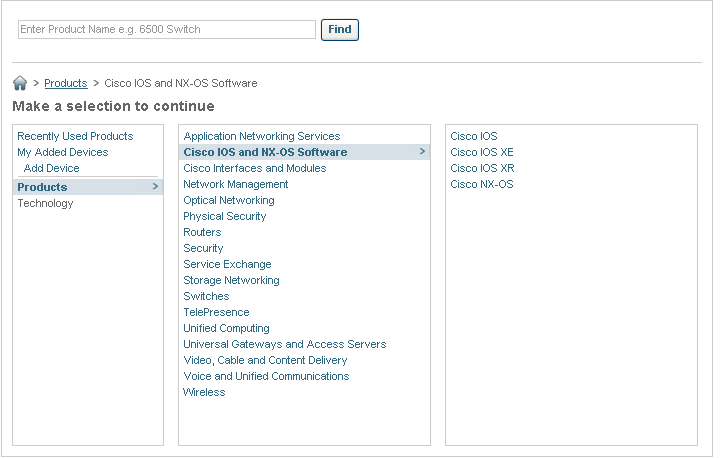The height and width of the screenshot is (458, 720).
Task: Open the Products breadcrumb link
Action: pos(66,83)
